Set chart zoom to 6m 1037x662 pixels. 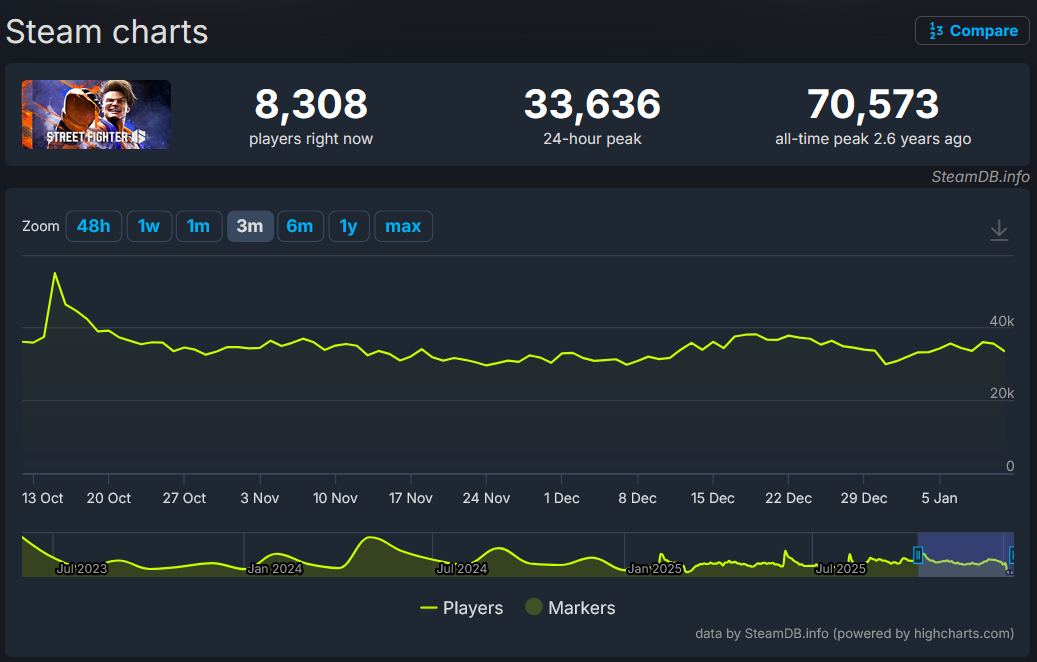click(x=300, y=226)
